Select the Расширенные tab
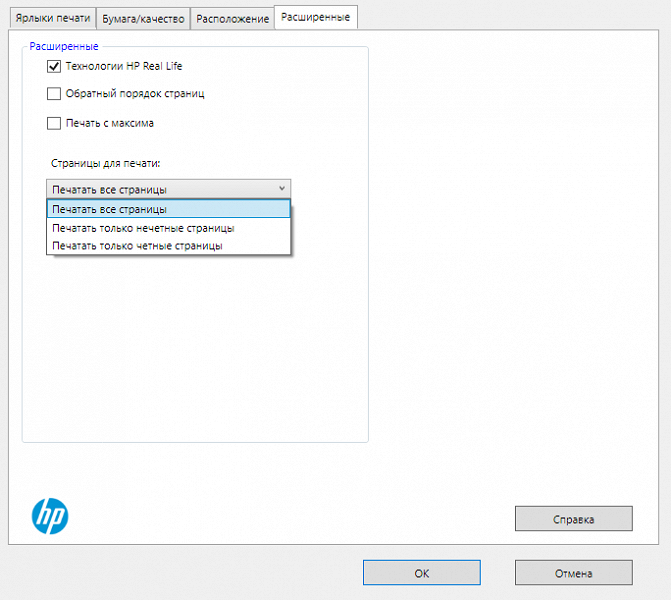 [x=316, y=17]
